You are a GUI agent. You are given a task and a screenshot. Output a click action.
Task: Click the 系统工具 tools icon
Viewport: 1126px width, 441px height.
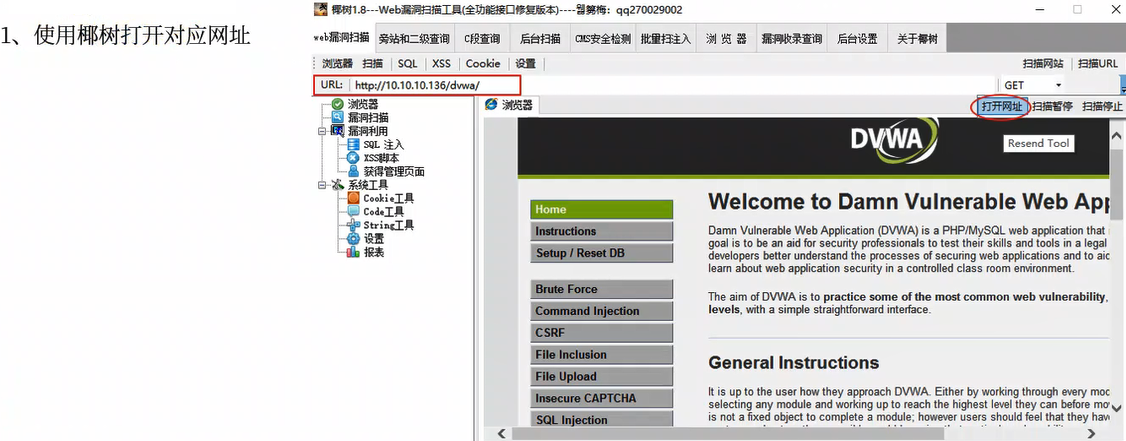pyautogui.click(x=338, y=185)
